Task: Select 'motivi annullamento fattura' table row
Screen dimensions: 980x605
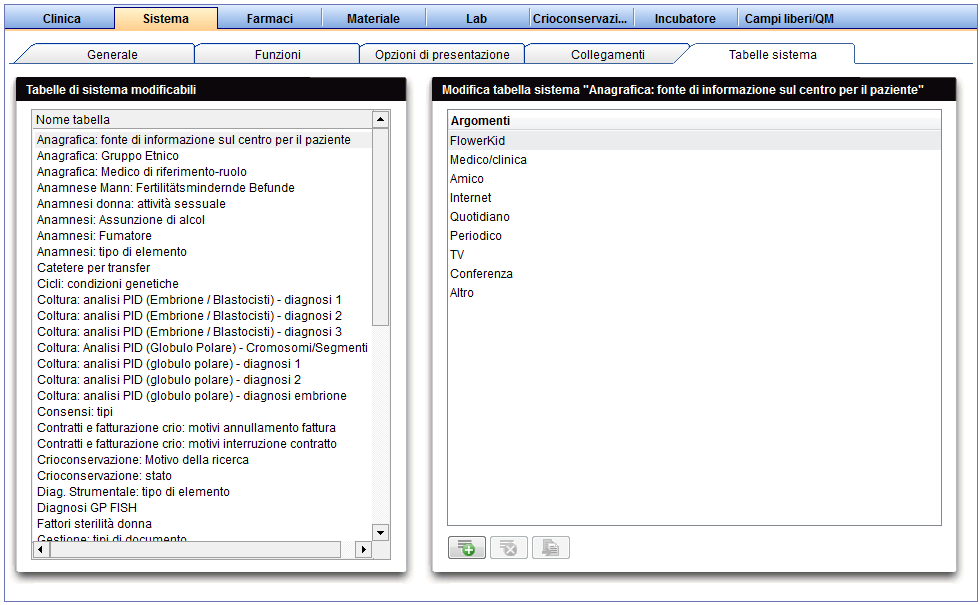Action: pyautogui.click(x=202, y=428)
